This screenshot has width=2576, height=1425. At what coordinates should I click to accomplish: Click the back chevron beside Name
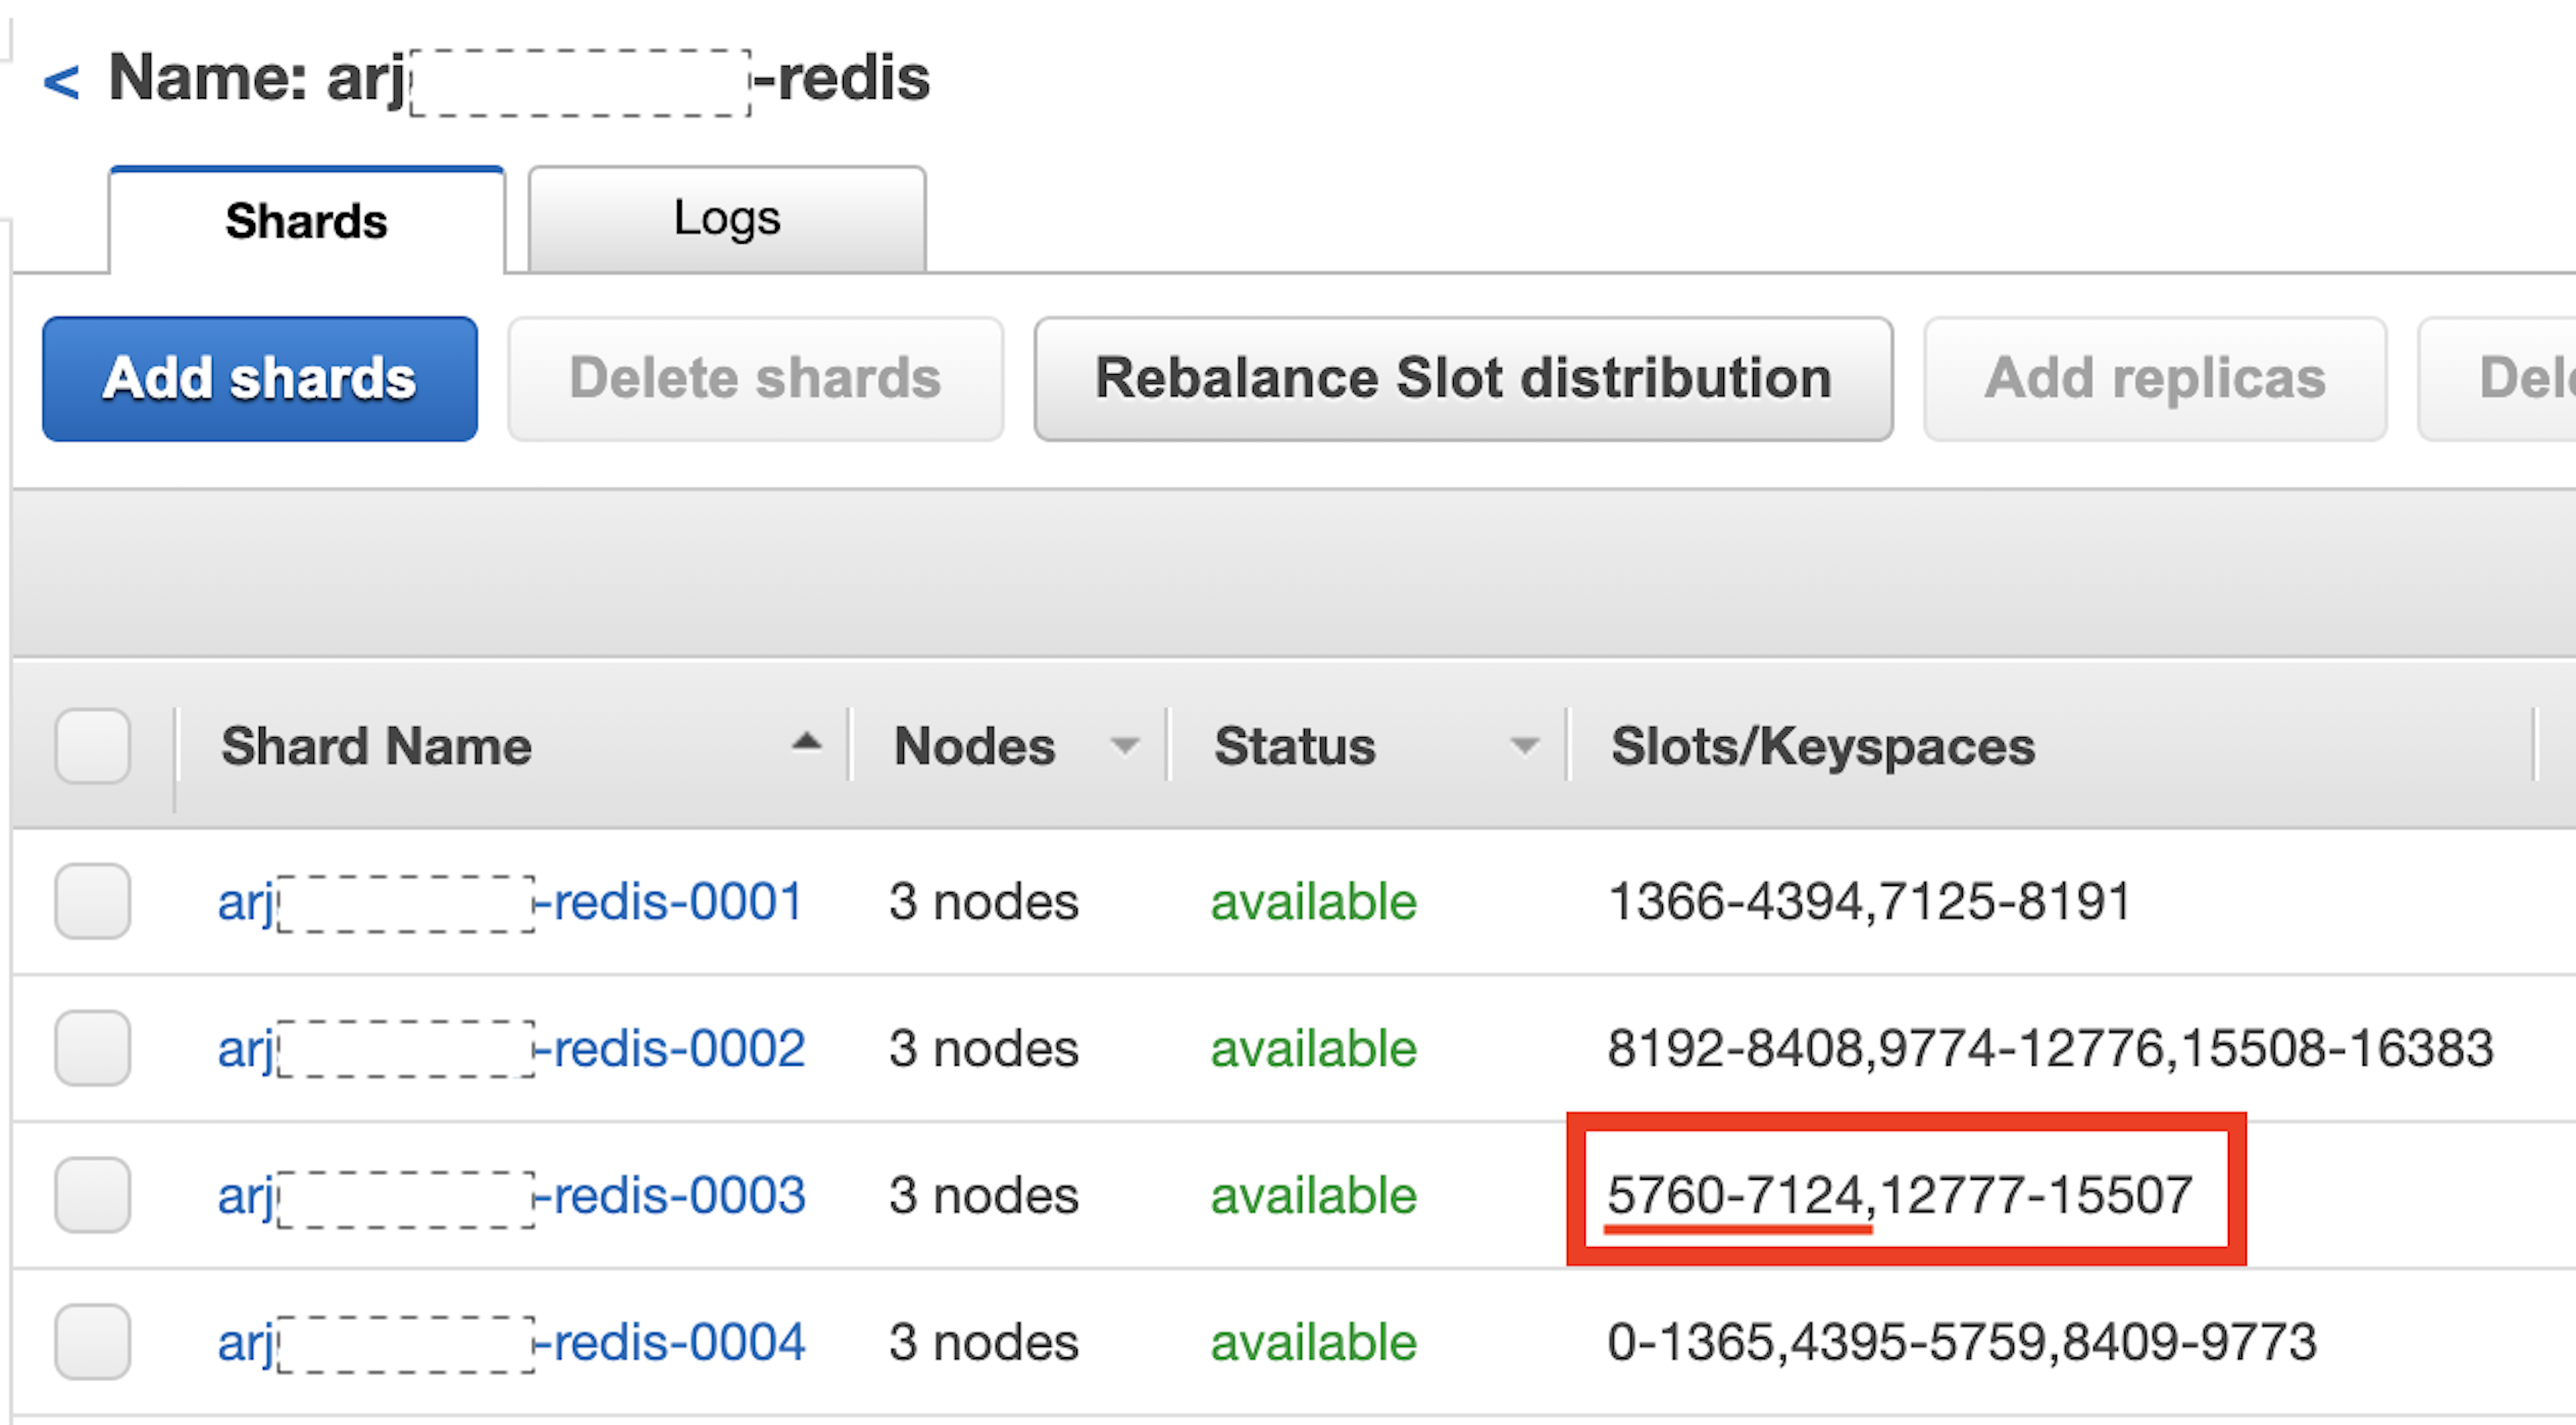pyautogui.click(x=62, y=81)
